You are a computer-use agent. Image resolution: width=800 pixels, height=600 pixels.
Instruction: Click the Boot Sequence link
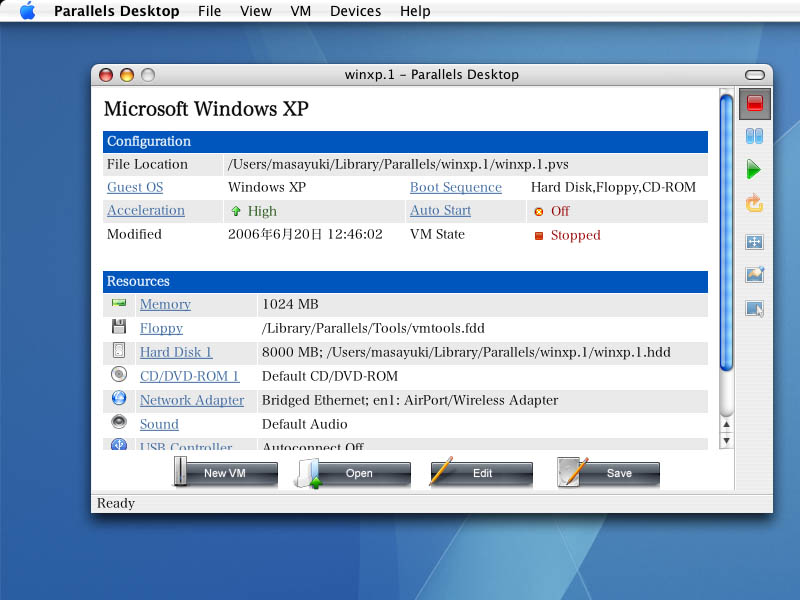coord(455,187)
